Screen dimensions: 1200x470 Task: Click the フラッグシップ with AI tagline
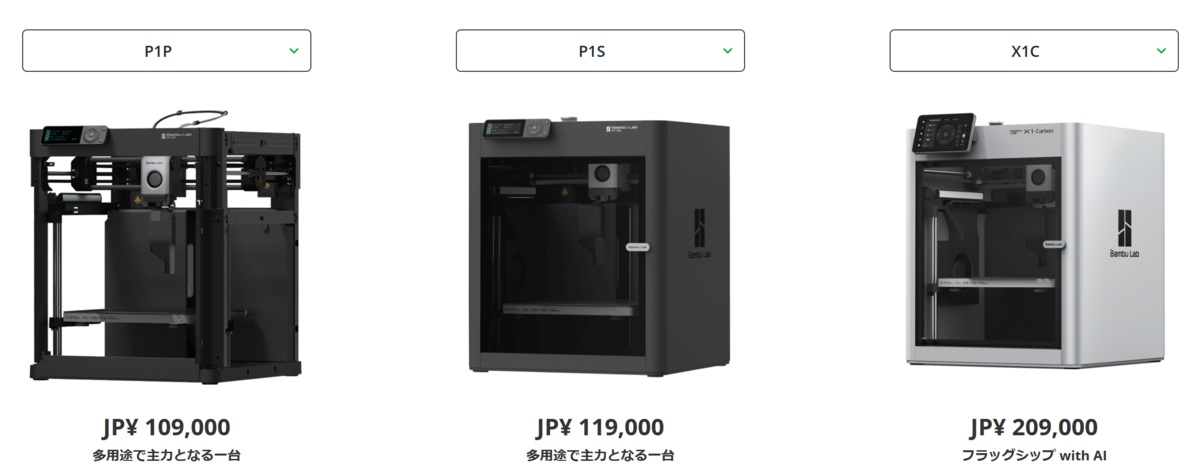click(1034, 455)
